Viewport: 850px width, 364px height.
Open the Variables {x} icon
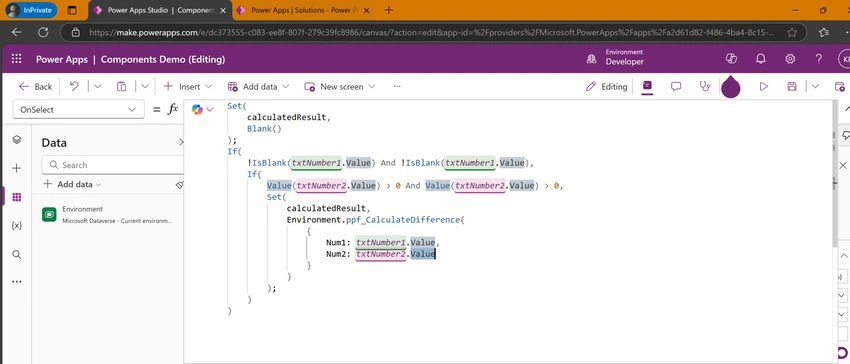pyautogui.click(x=17, y=226)
